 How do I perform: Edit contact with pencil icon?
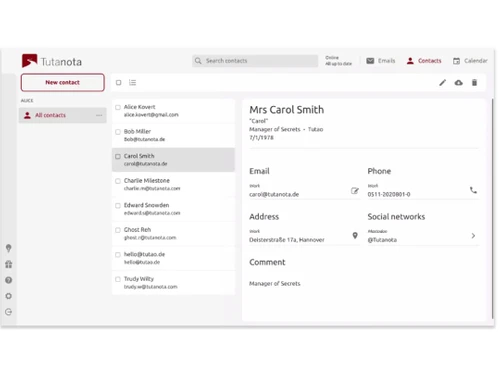pyautogui.click(x=442, y=83)
